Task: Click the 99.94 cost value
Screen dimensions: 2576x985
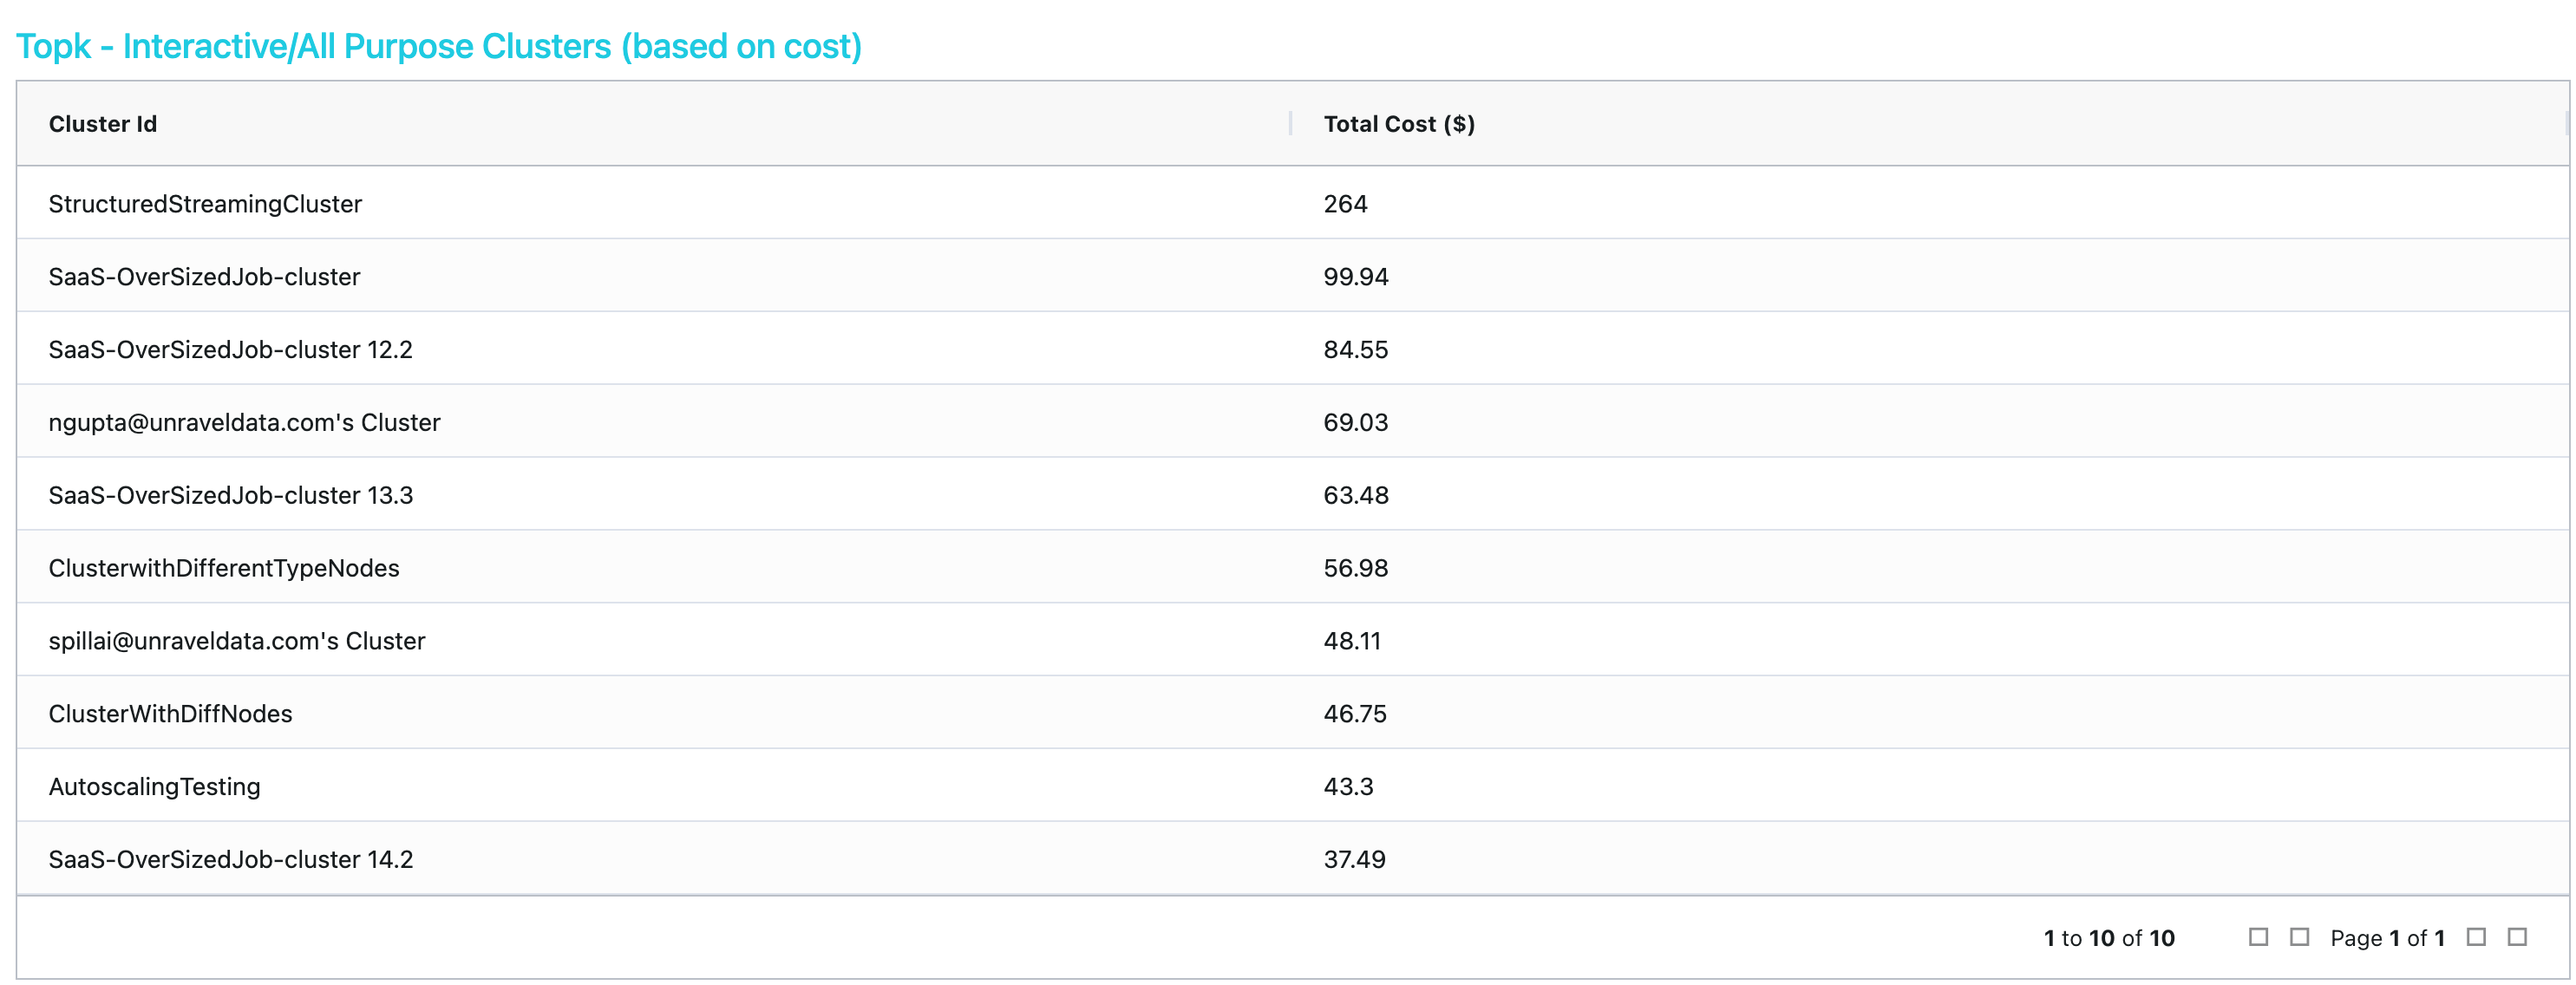Action: coord(1355,277)
